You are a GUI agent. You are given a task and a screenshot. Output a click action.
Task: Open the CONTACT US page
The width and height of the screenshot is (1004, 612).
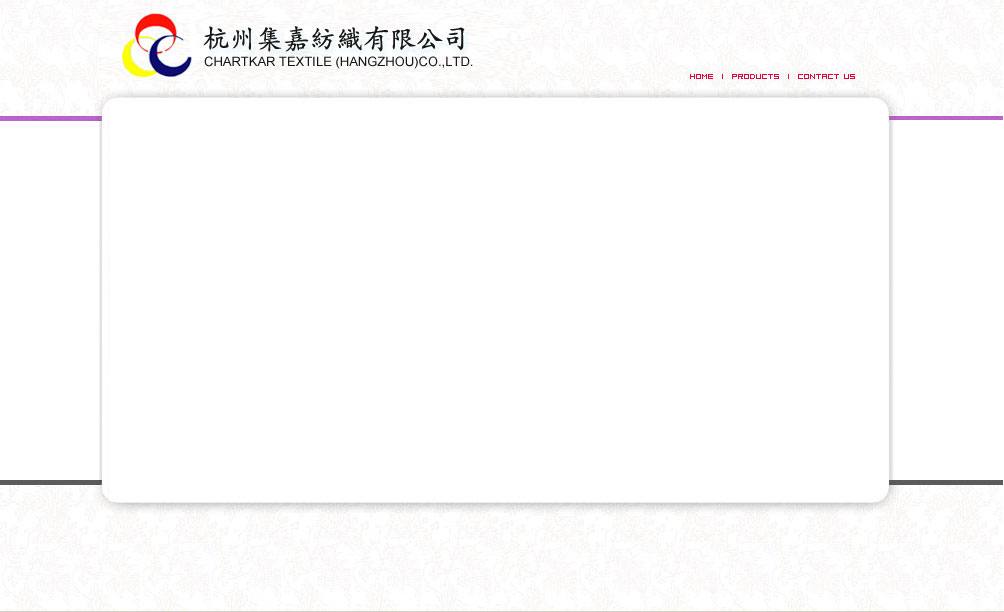[x=826, y=77]
